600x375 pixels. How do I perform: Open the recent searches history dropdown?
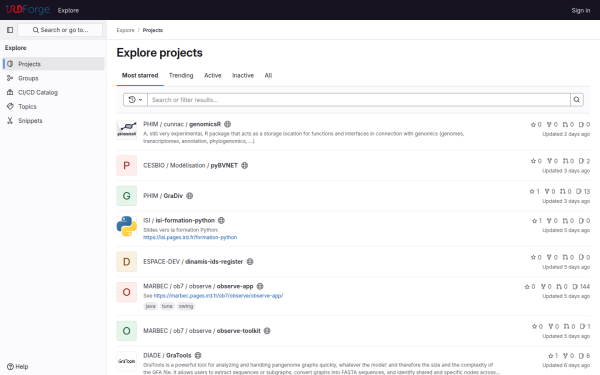click(135, 99)
